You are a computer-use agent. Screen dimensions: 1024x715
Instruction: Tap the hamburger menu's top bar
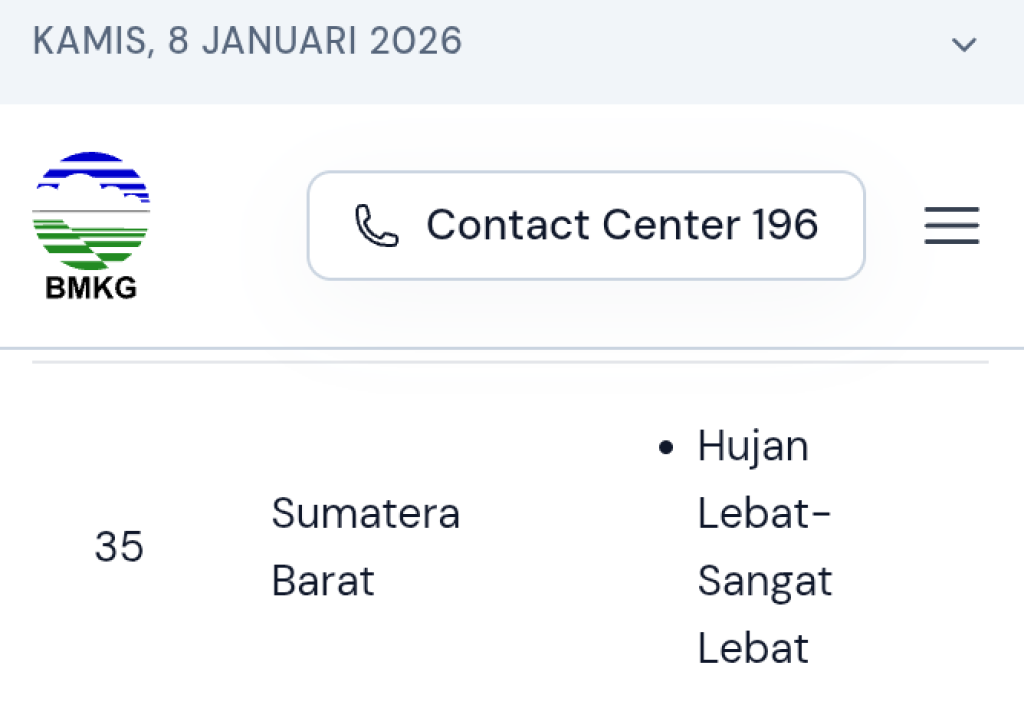(x=951, y=208)
